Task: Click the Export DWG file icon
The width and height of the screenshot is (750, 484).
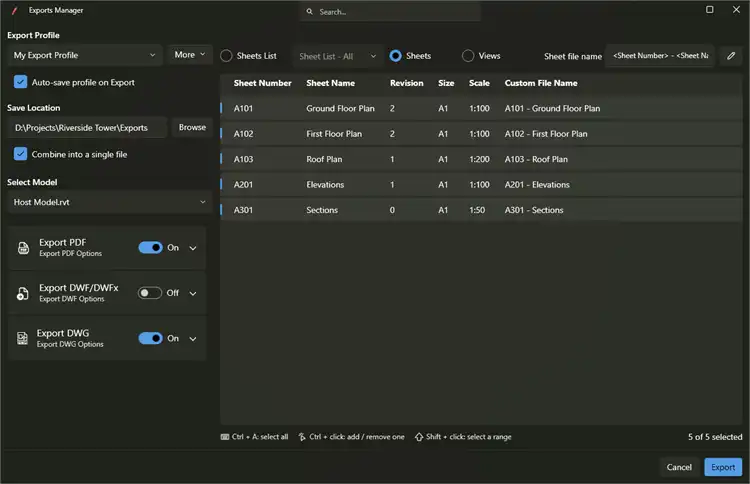Action: click(22, 338)
